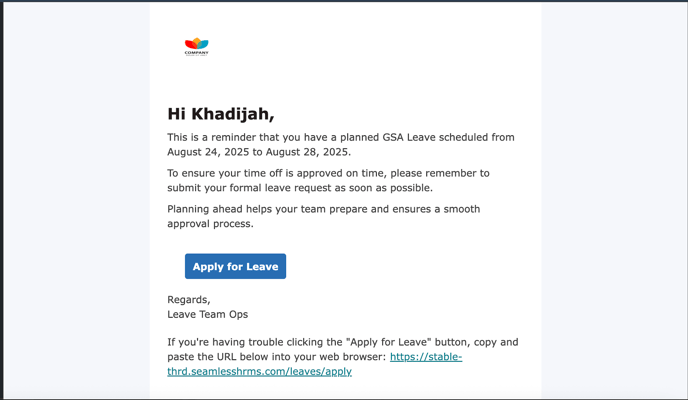Viewport: 688px width, 400px height.
Task: Click the phrase "smooth" in the third paragraph
Action: pyautogui.click(x=462, y=209)
